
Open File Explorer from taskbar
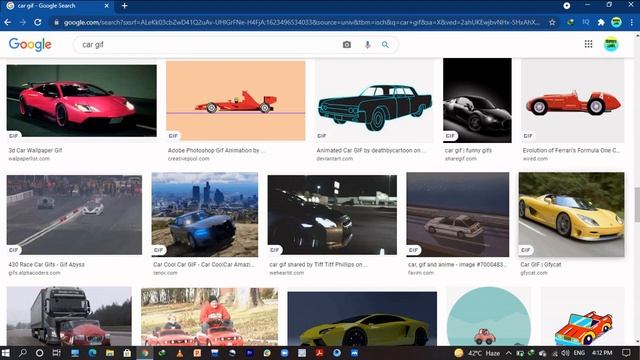(x=109, y=353)
